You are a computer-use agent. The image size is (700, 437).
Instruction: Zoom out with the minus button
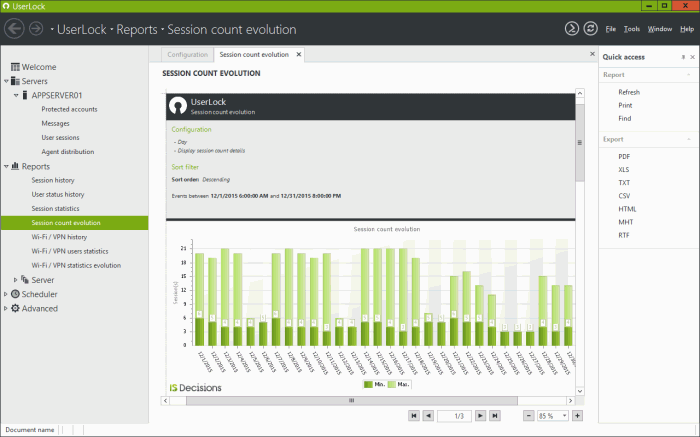(x=529, y=416)
